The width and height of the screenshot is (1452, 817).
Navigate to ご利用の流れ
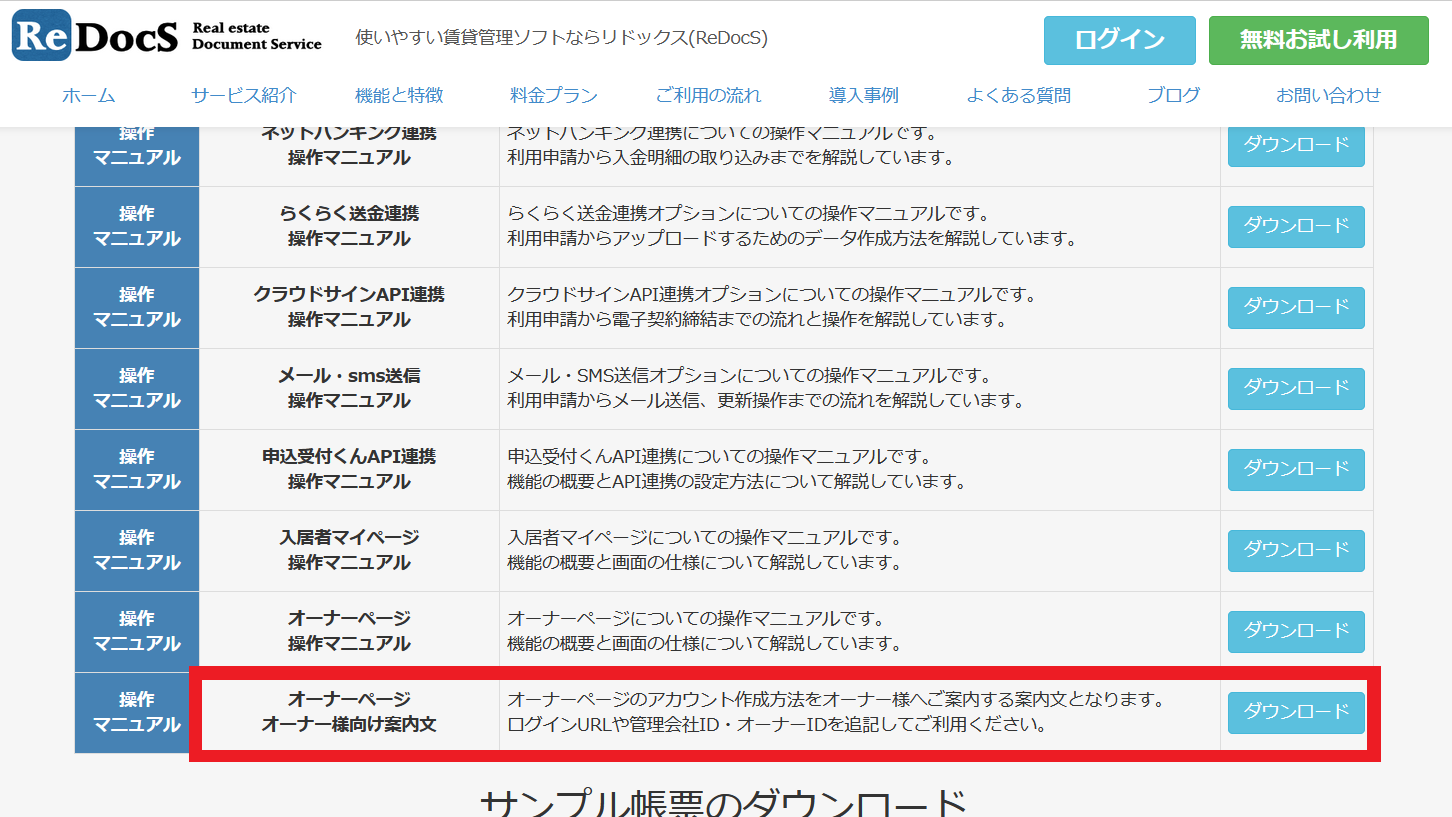pyautogui.click(x=708, y=96)
